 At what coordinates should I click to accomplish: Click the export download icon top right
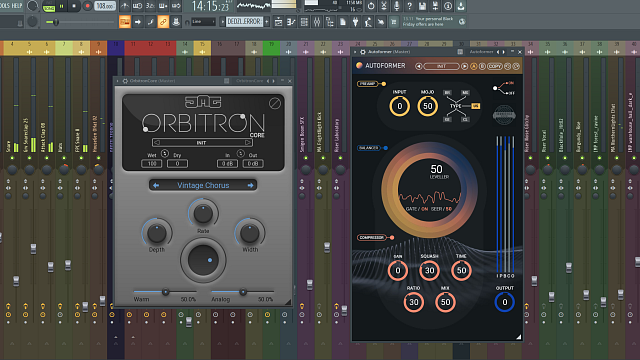[x=461, y=6]
